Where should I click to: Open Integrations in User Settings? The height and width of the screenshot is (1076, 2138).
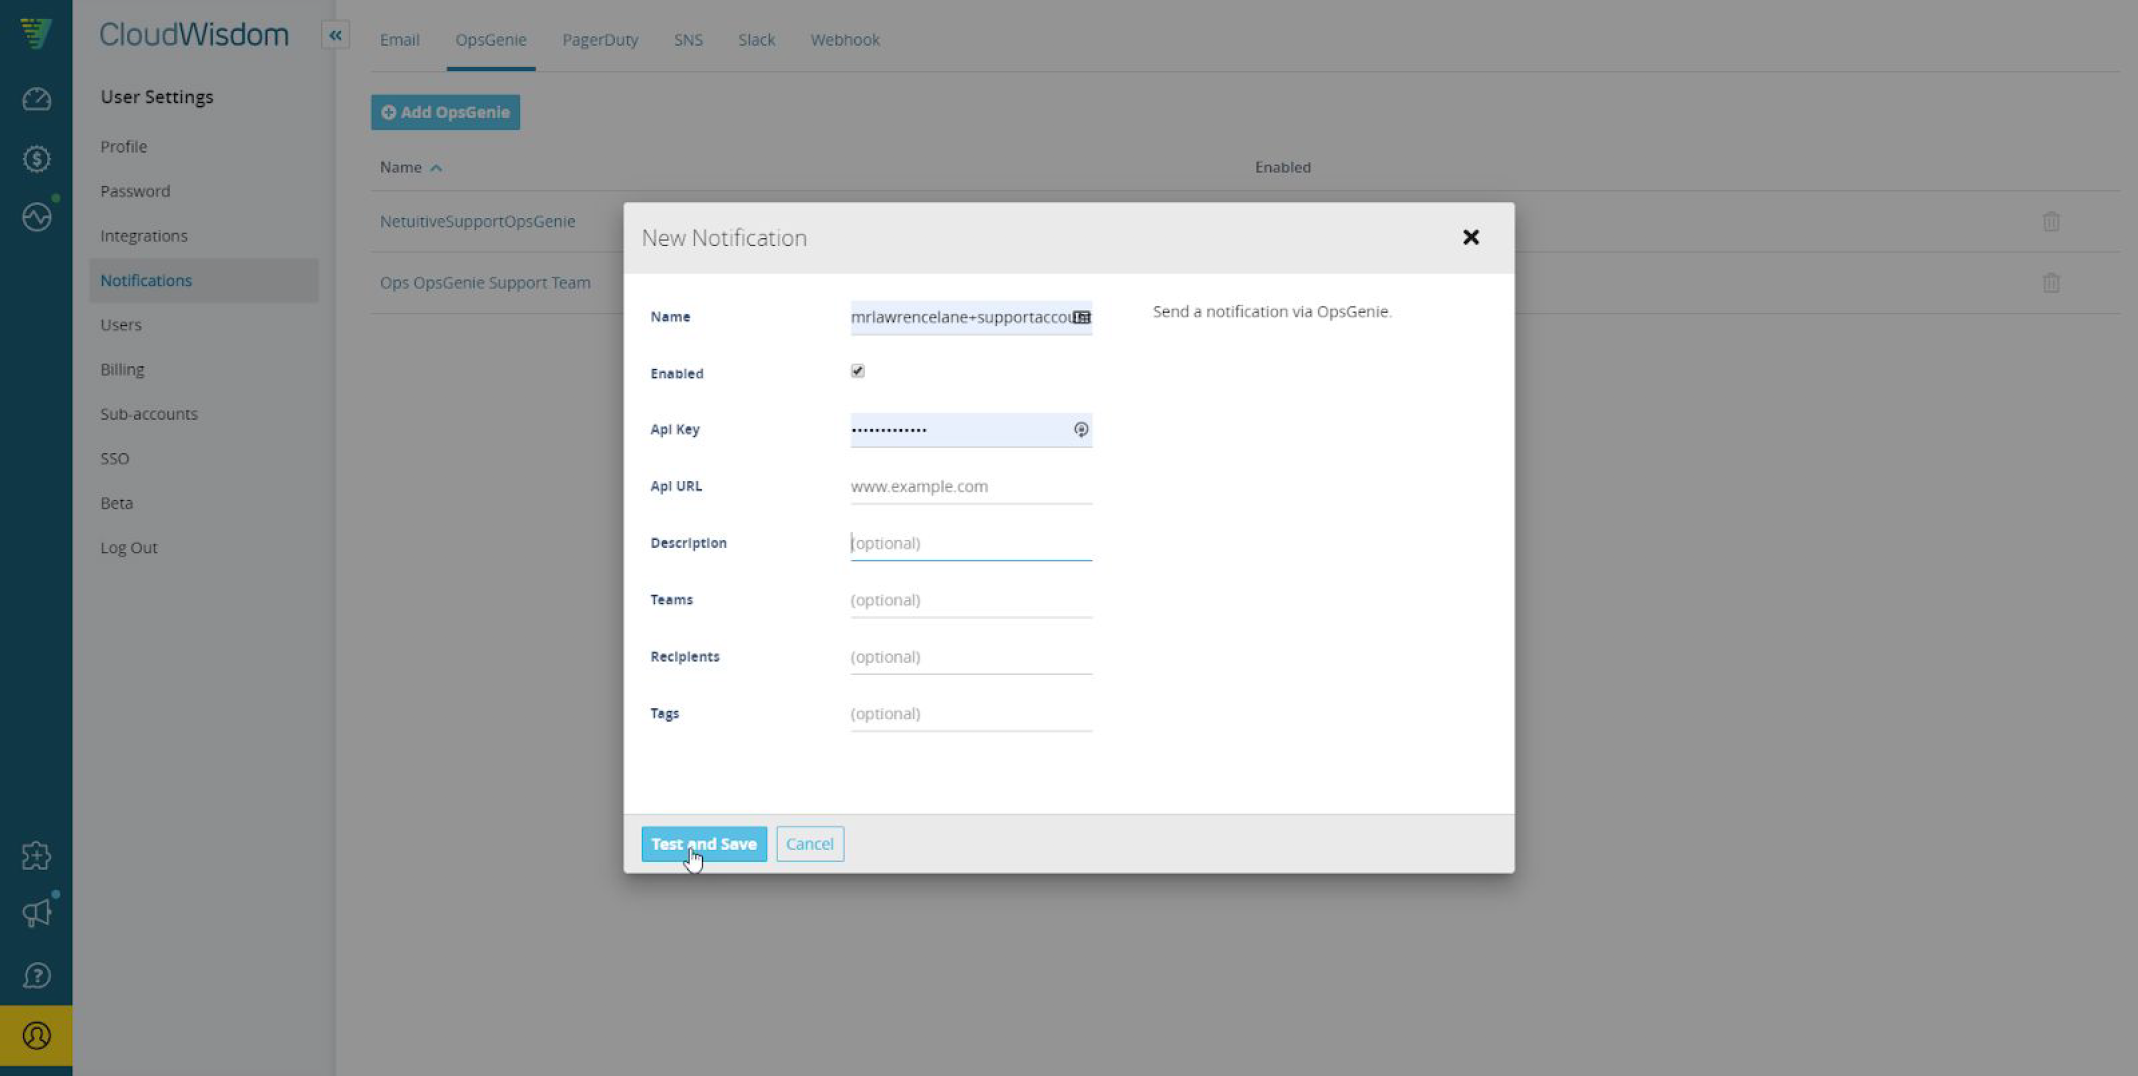point(144,236)
